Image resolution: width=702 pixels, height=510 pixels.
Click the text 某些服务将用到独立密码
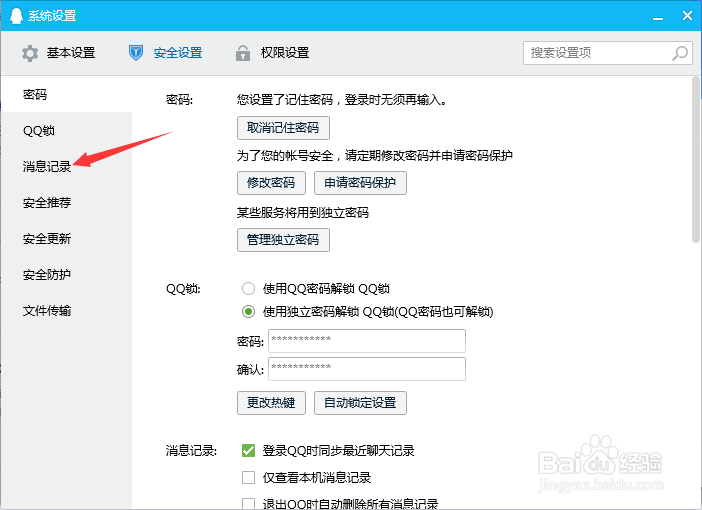[x=303, y=213]
